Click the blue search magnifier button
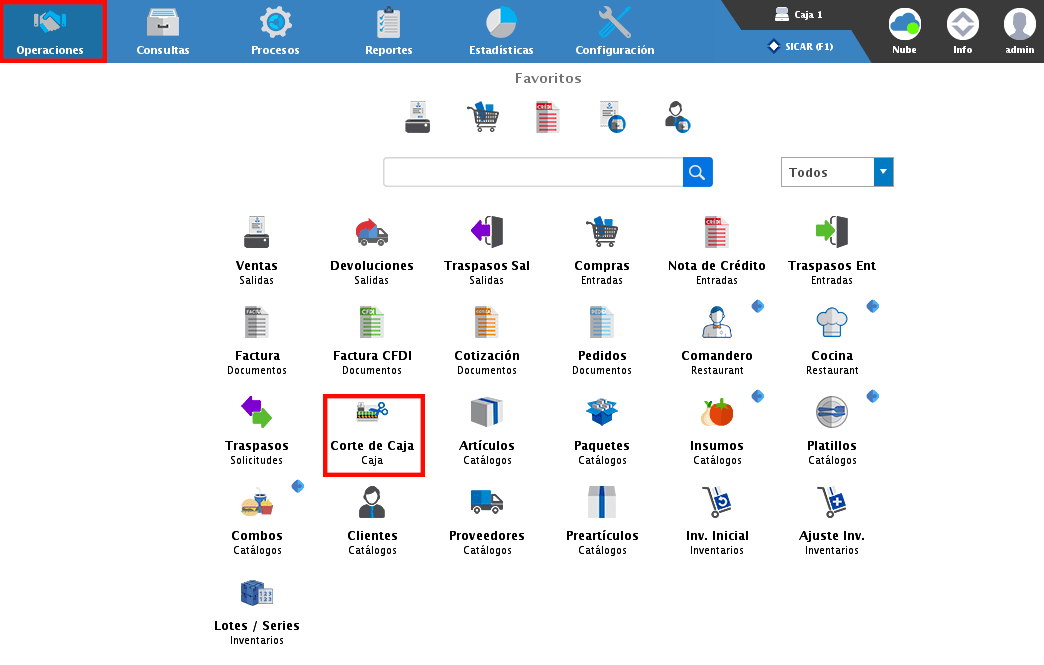 (x=697, y=172)
